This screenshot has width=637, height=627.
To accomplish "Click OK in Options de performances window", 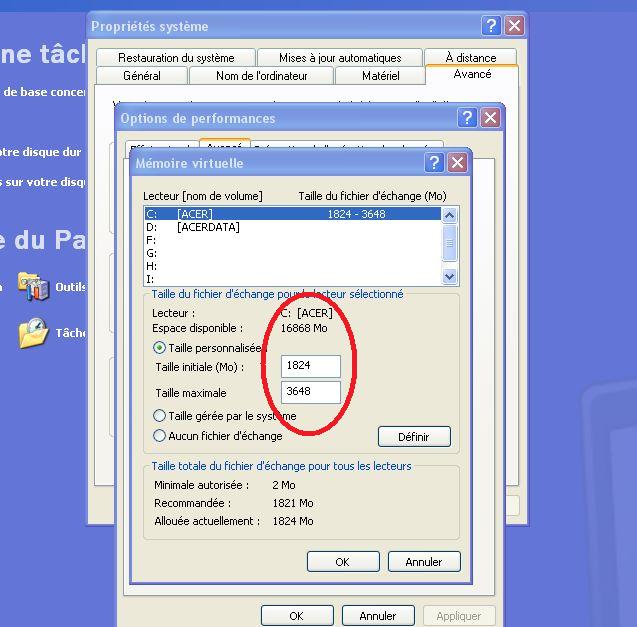I will [297, 616].
